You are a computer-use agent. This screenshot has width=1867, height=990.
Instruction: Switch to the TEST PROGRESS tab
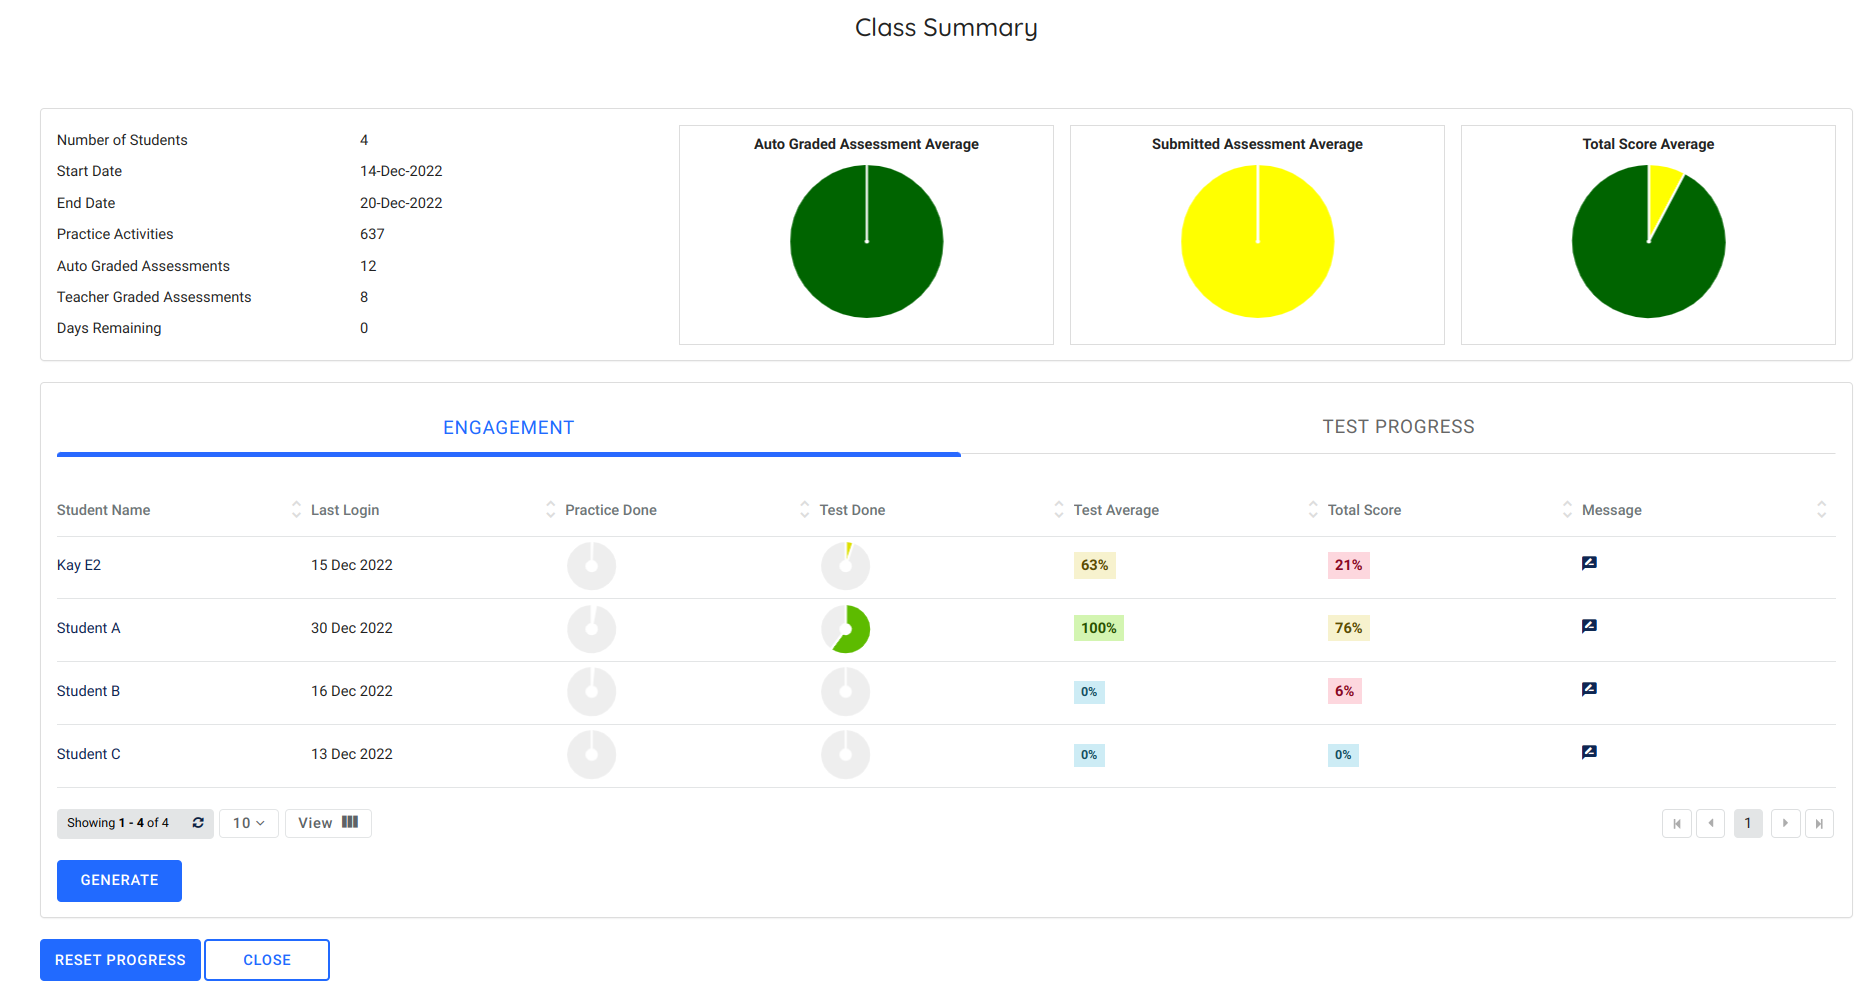(1397, 426)
